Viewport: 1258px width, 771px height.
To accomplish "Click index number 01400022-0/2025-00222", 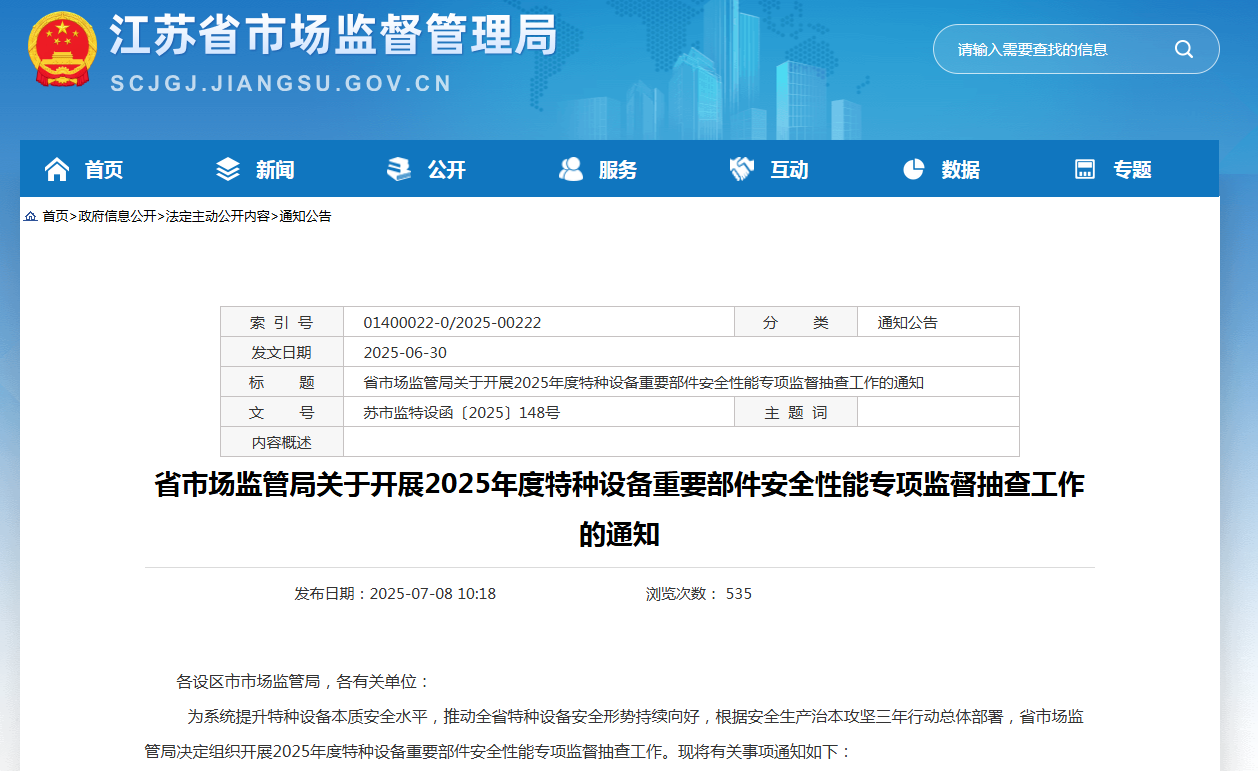I will click(x=452, y=323).
